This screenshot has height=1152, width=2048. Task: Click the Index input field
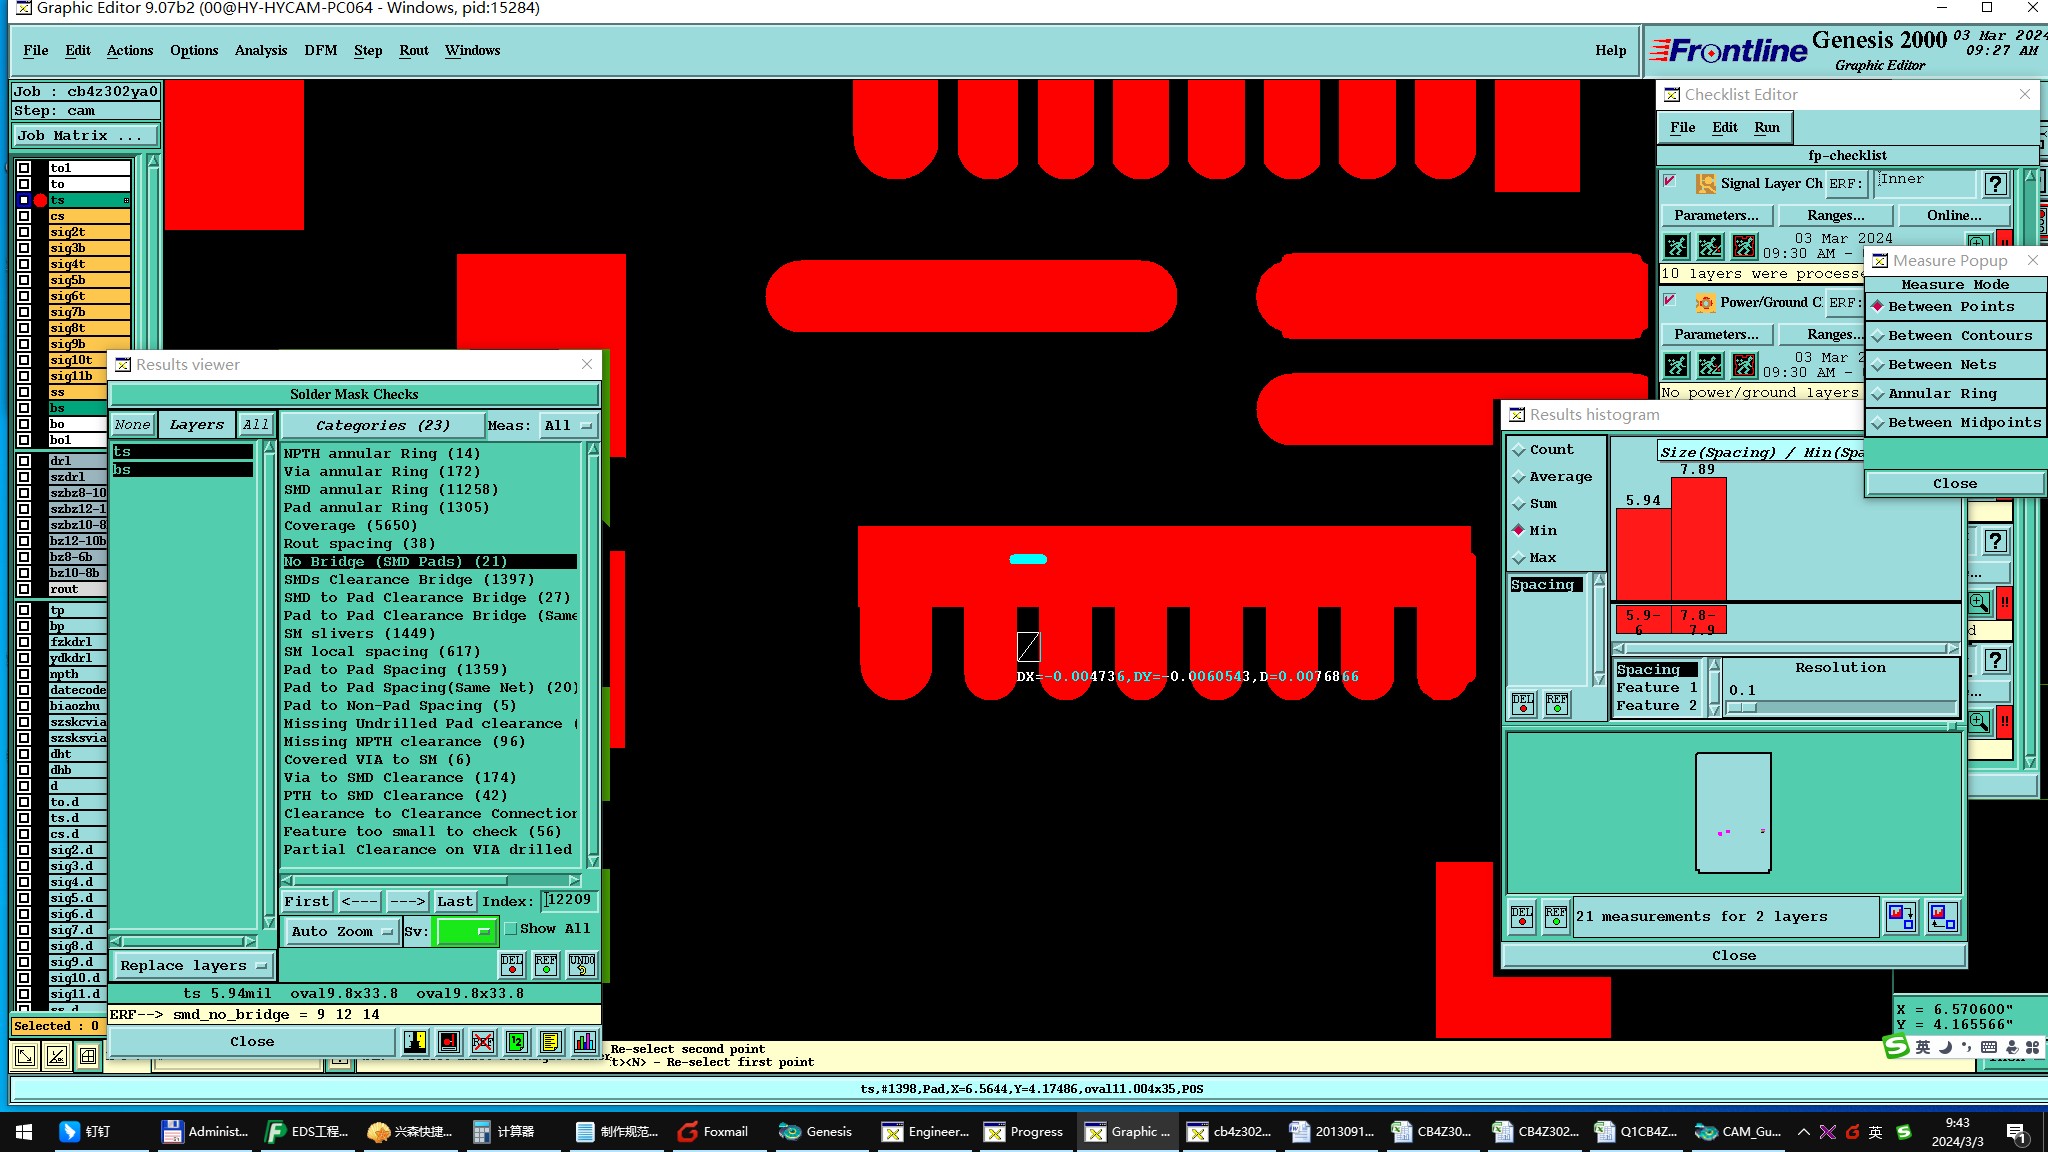click(570, 900)
